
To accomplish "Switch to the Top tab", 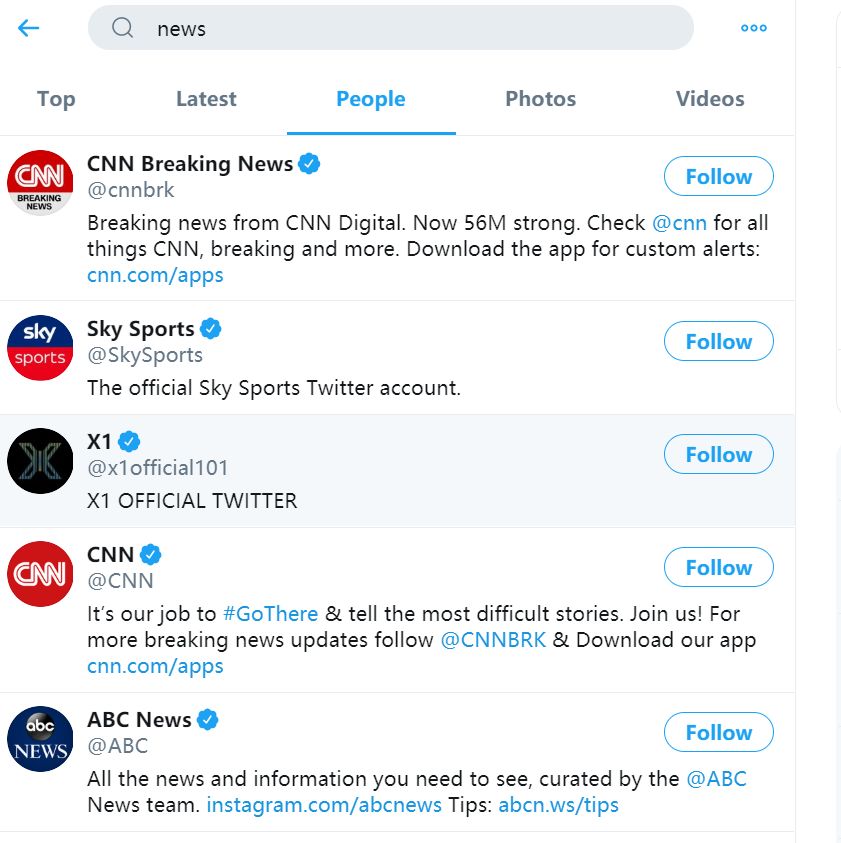I will tap(56, 99).
